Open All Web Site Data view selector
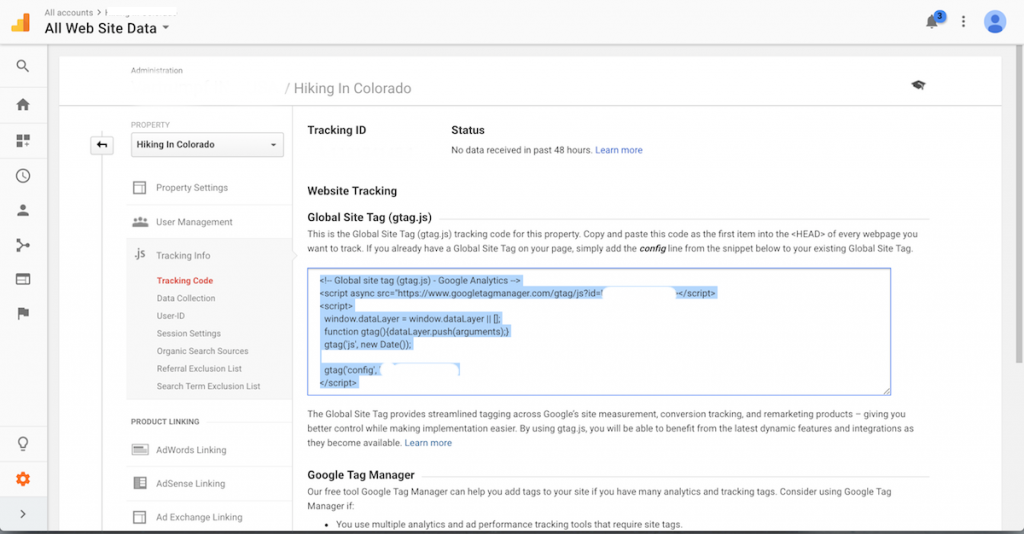This screenshot has height=534, width=1024. [x=106, y=28]
